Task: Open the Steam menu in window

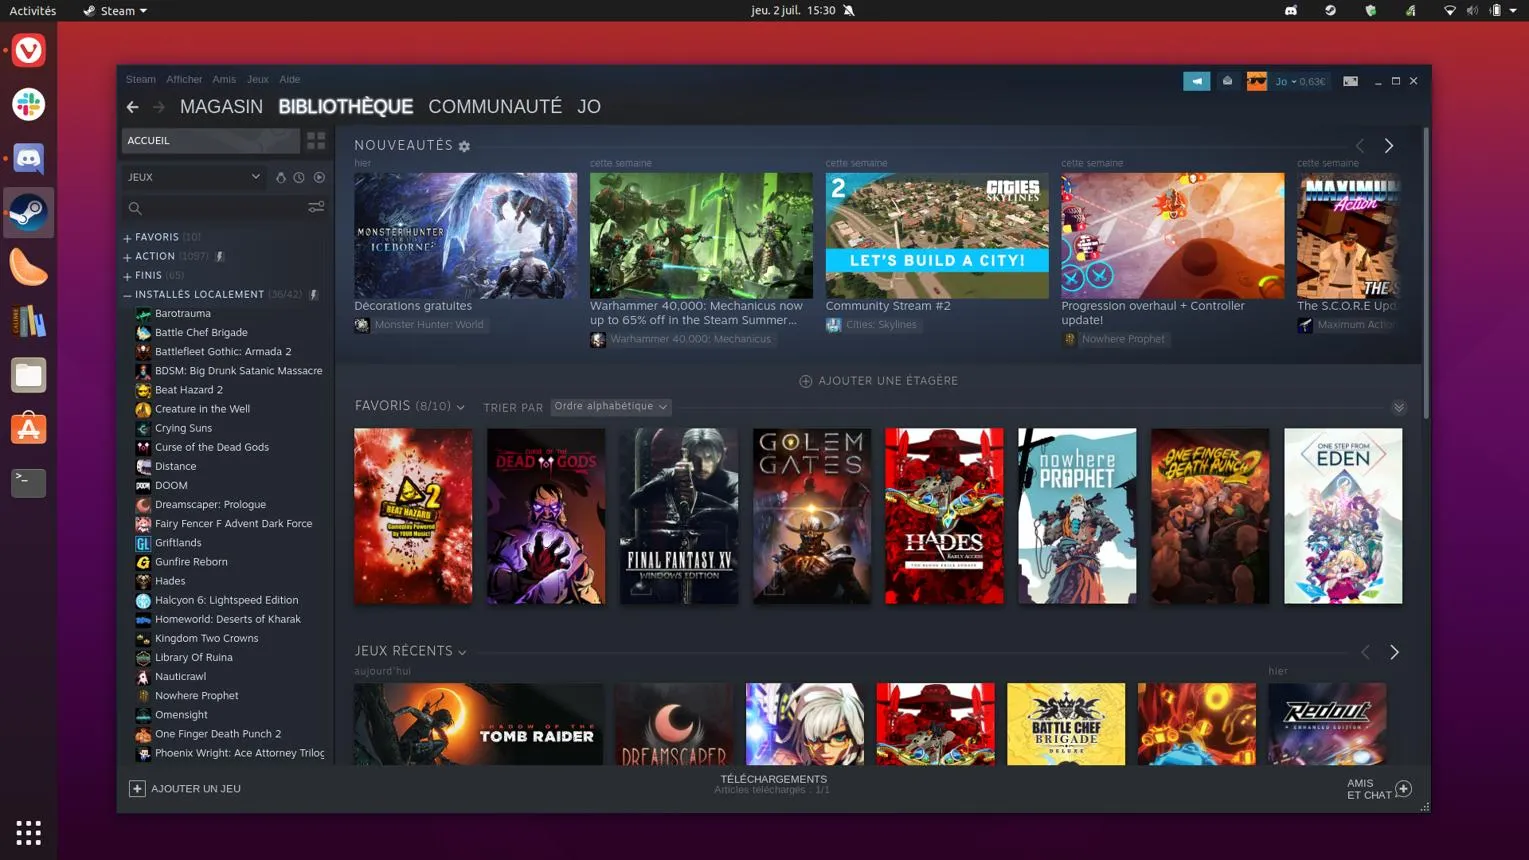Action: pos(141,79)
